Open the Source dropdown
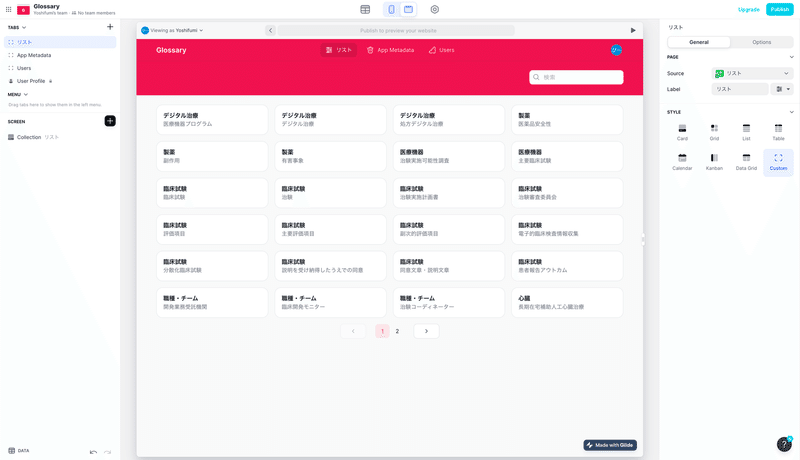The width and height of the screenshot is (800, 460). [x=753, y=73]
